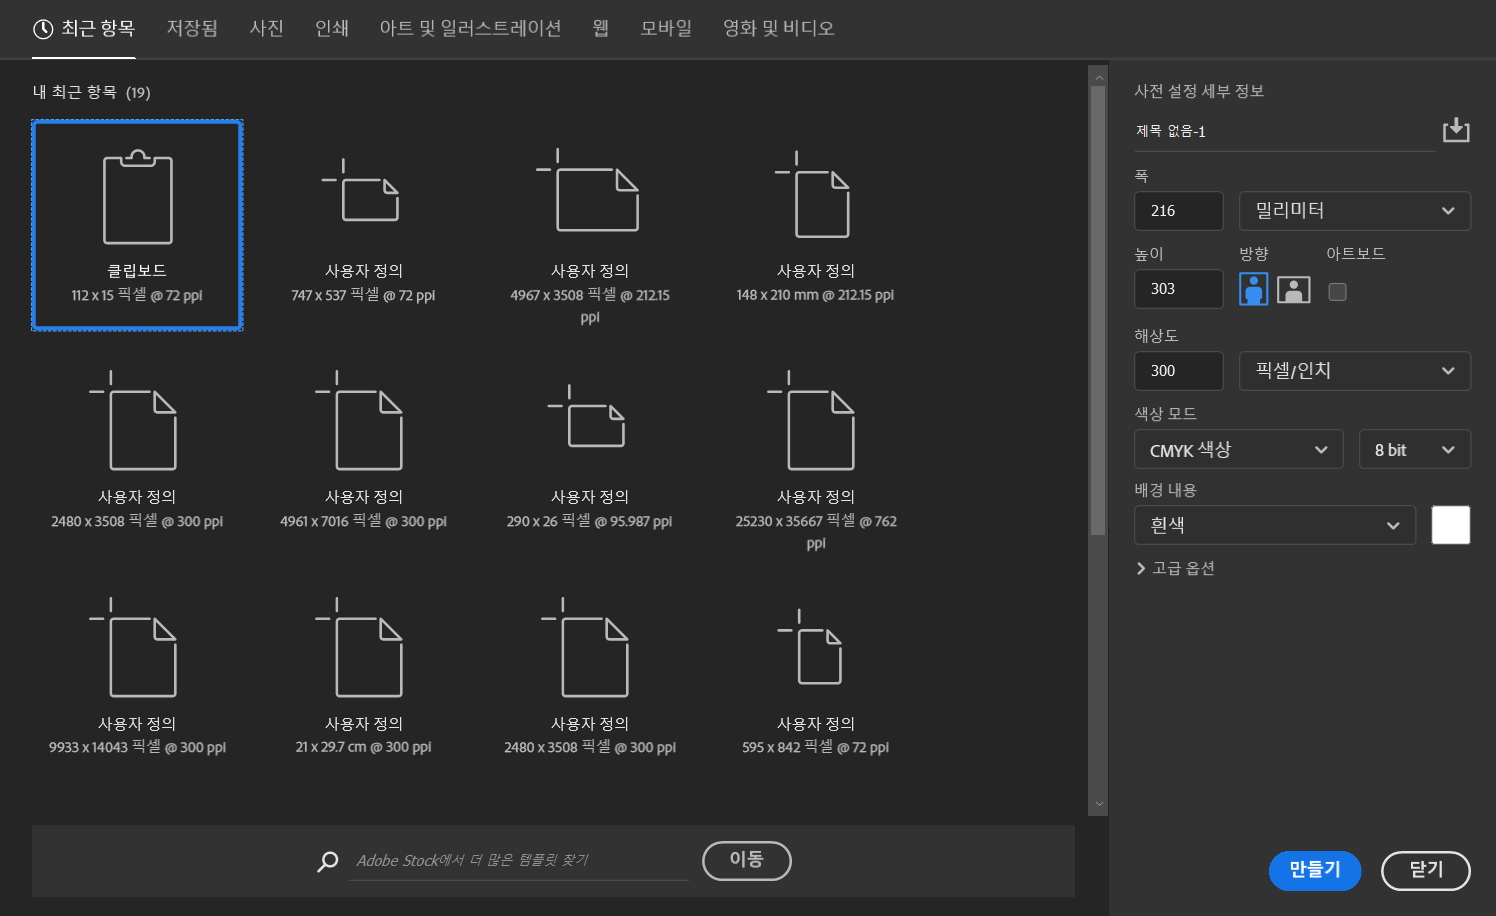This screenshot has height=916, width=1496.
Task: Click the preset list scrollbar thumb
Action: pos(1098,310)
